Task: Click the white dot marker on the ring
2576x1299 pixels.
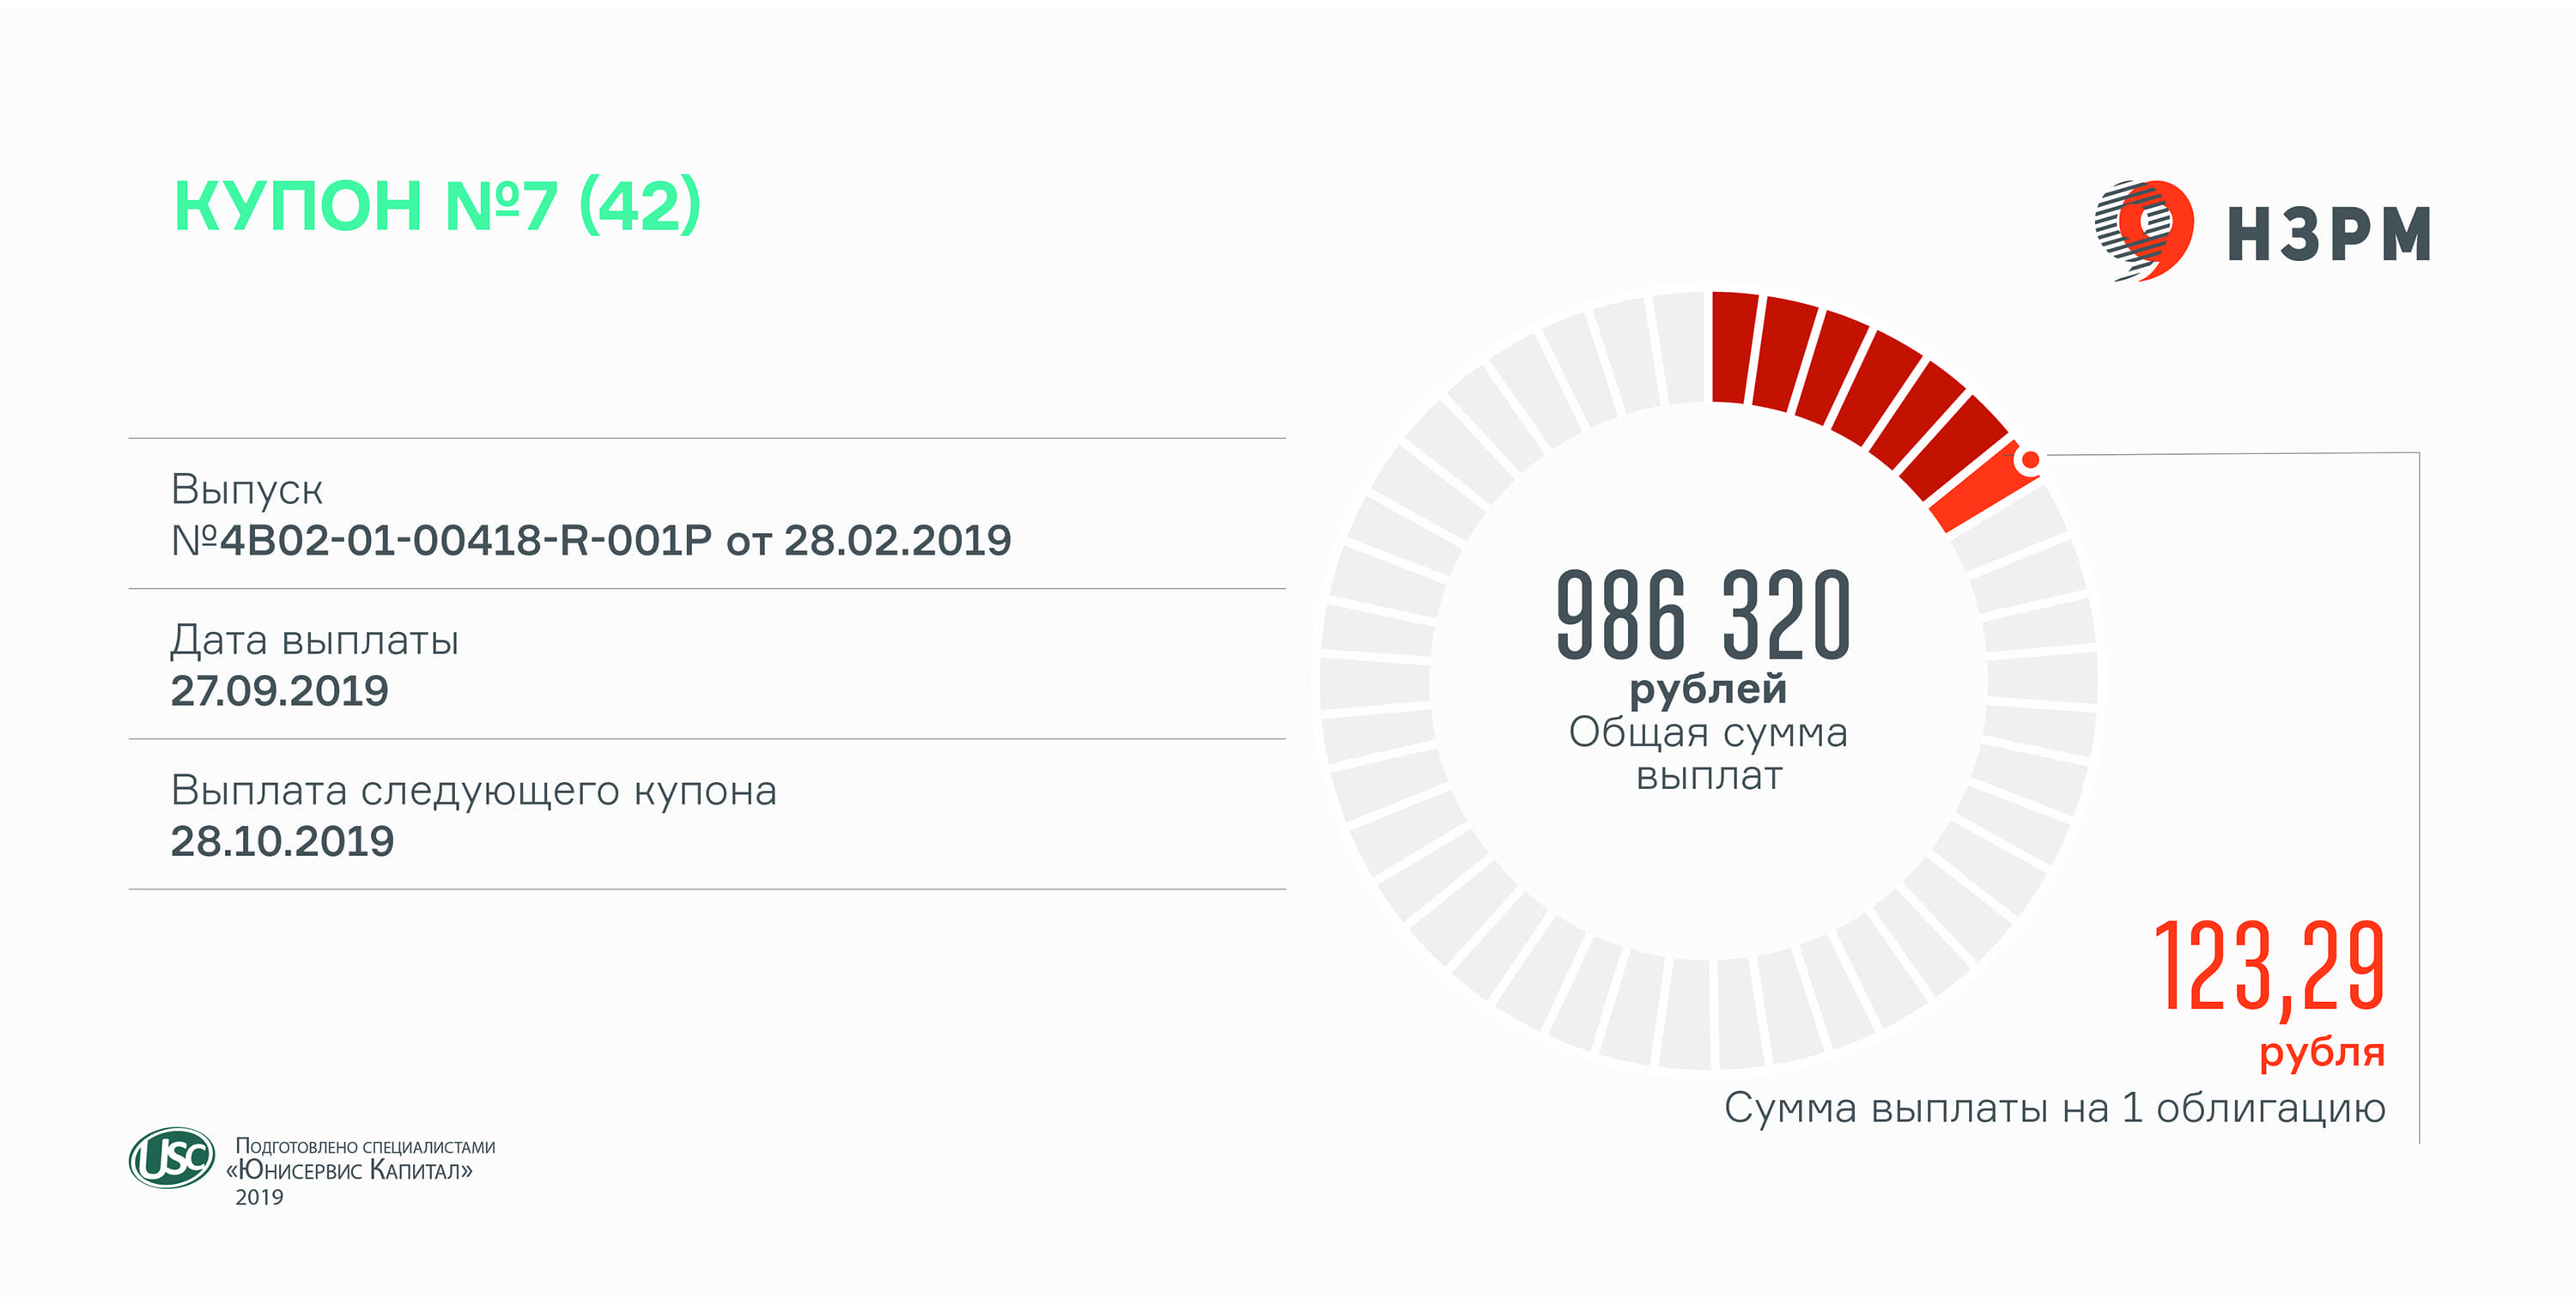Action: click(2030, 461)
